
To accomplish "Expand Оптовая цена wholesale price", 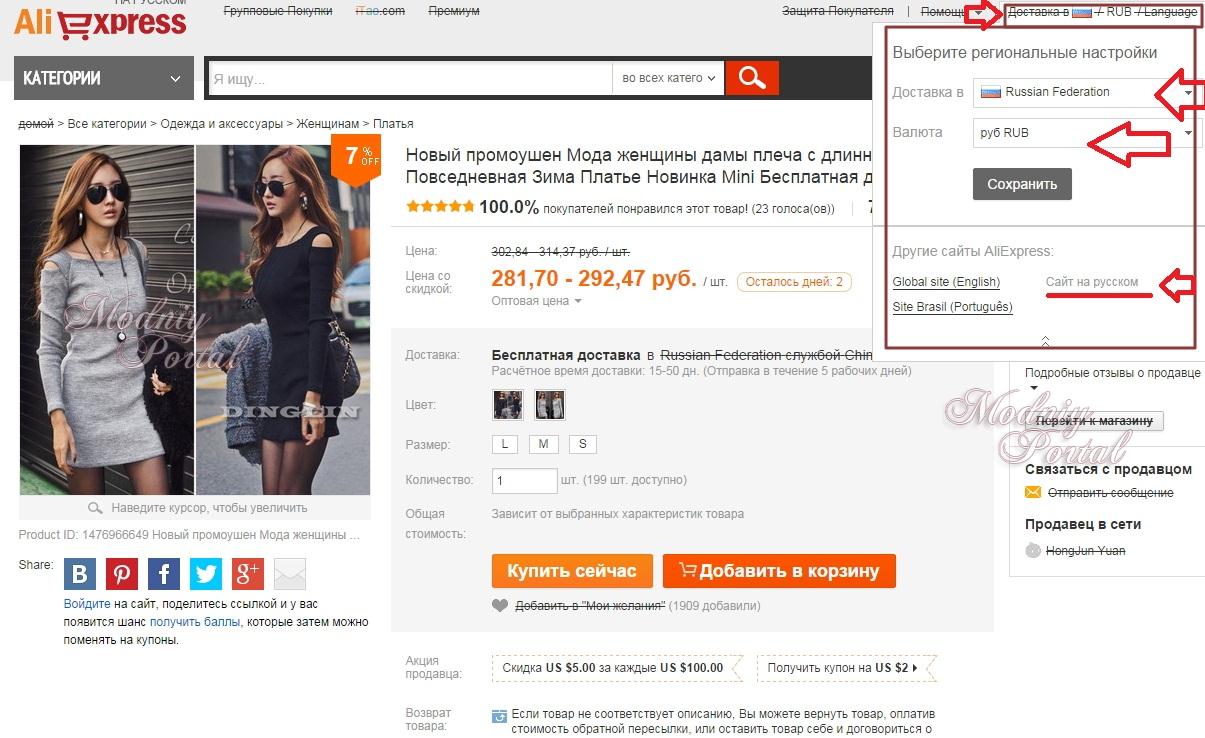I will tap(536, 301).
